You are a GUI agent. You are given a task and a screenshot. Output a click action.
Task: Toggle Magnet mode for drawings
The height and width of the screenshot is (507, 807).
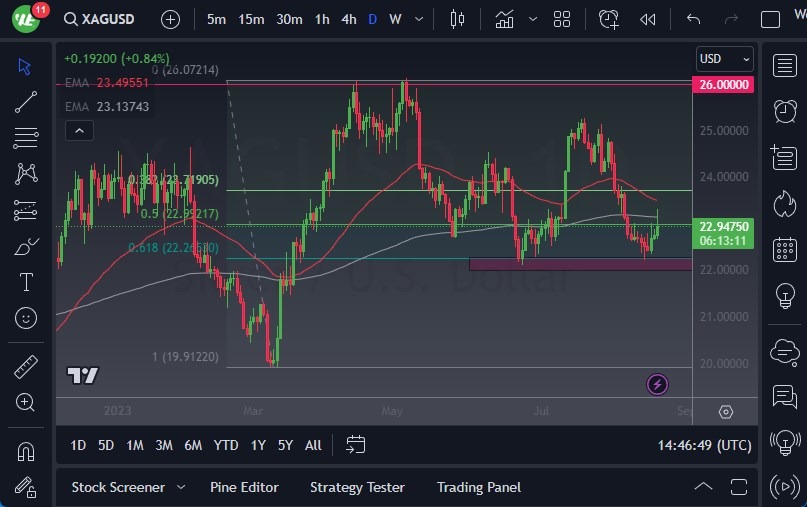(26, 451)
